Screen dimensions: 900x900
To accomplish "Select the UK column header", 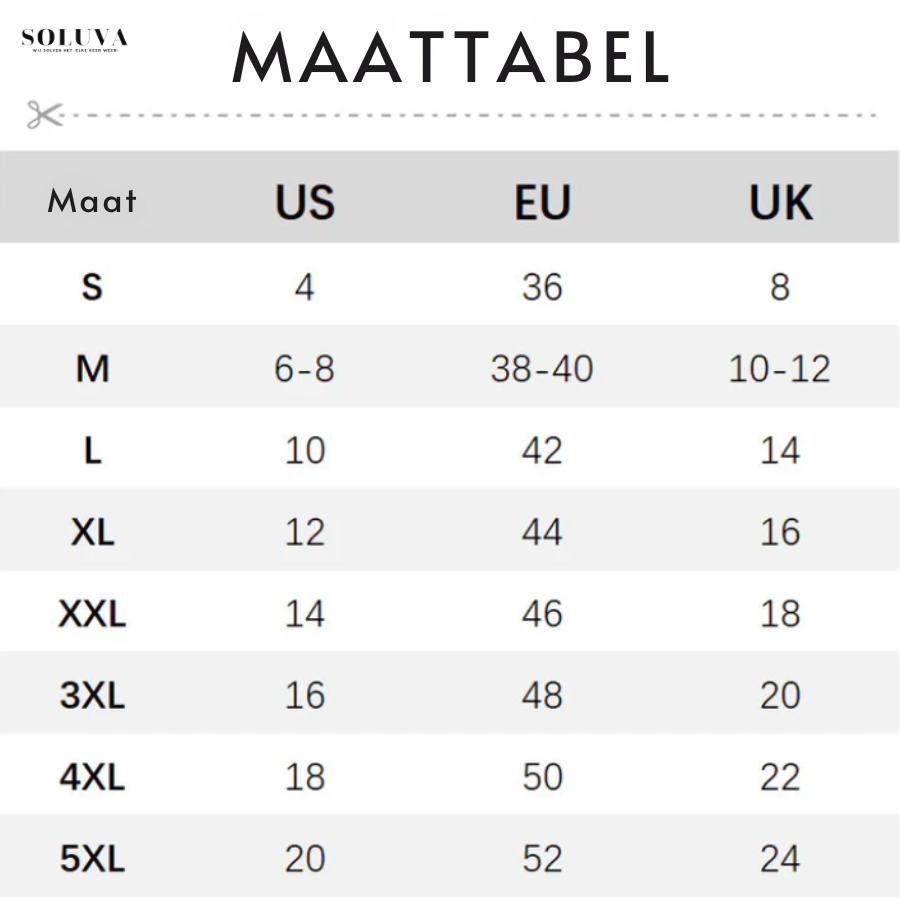I will pyautogui.click(x=780, y=202).
